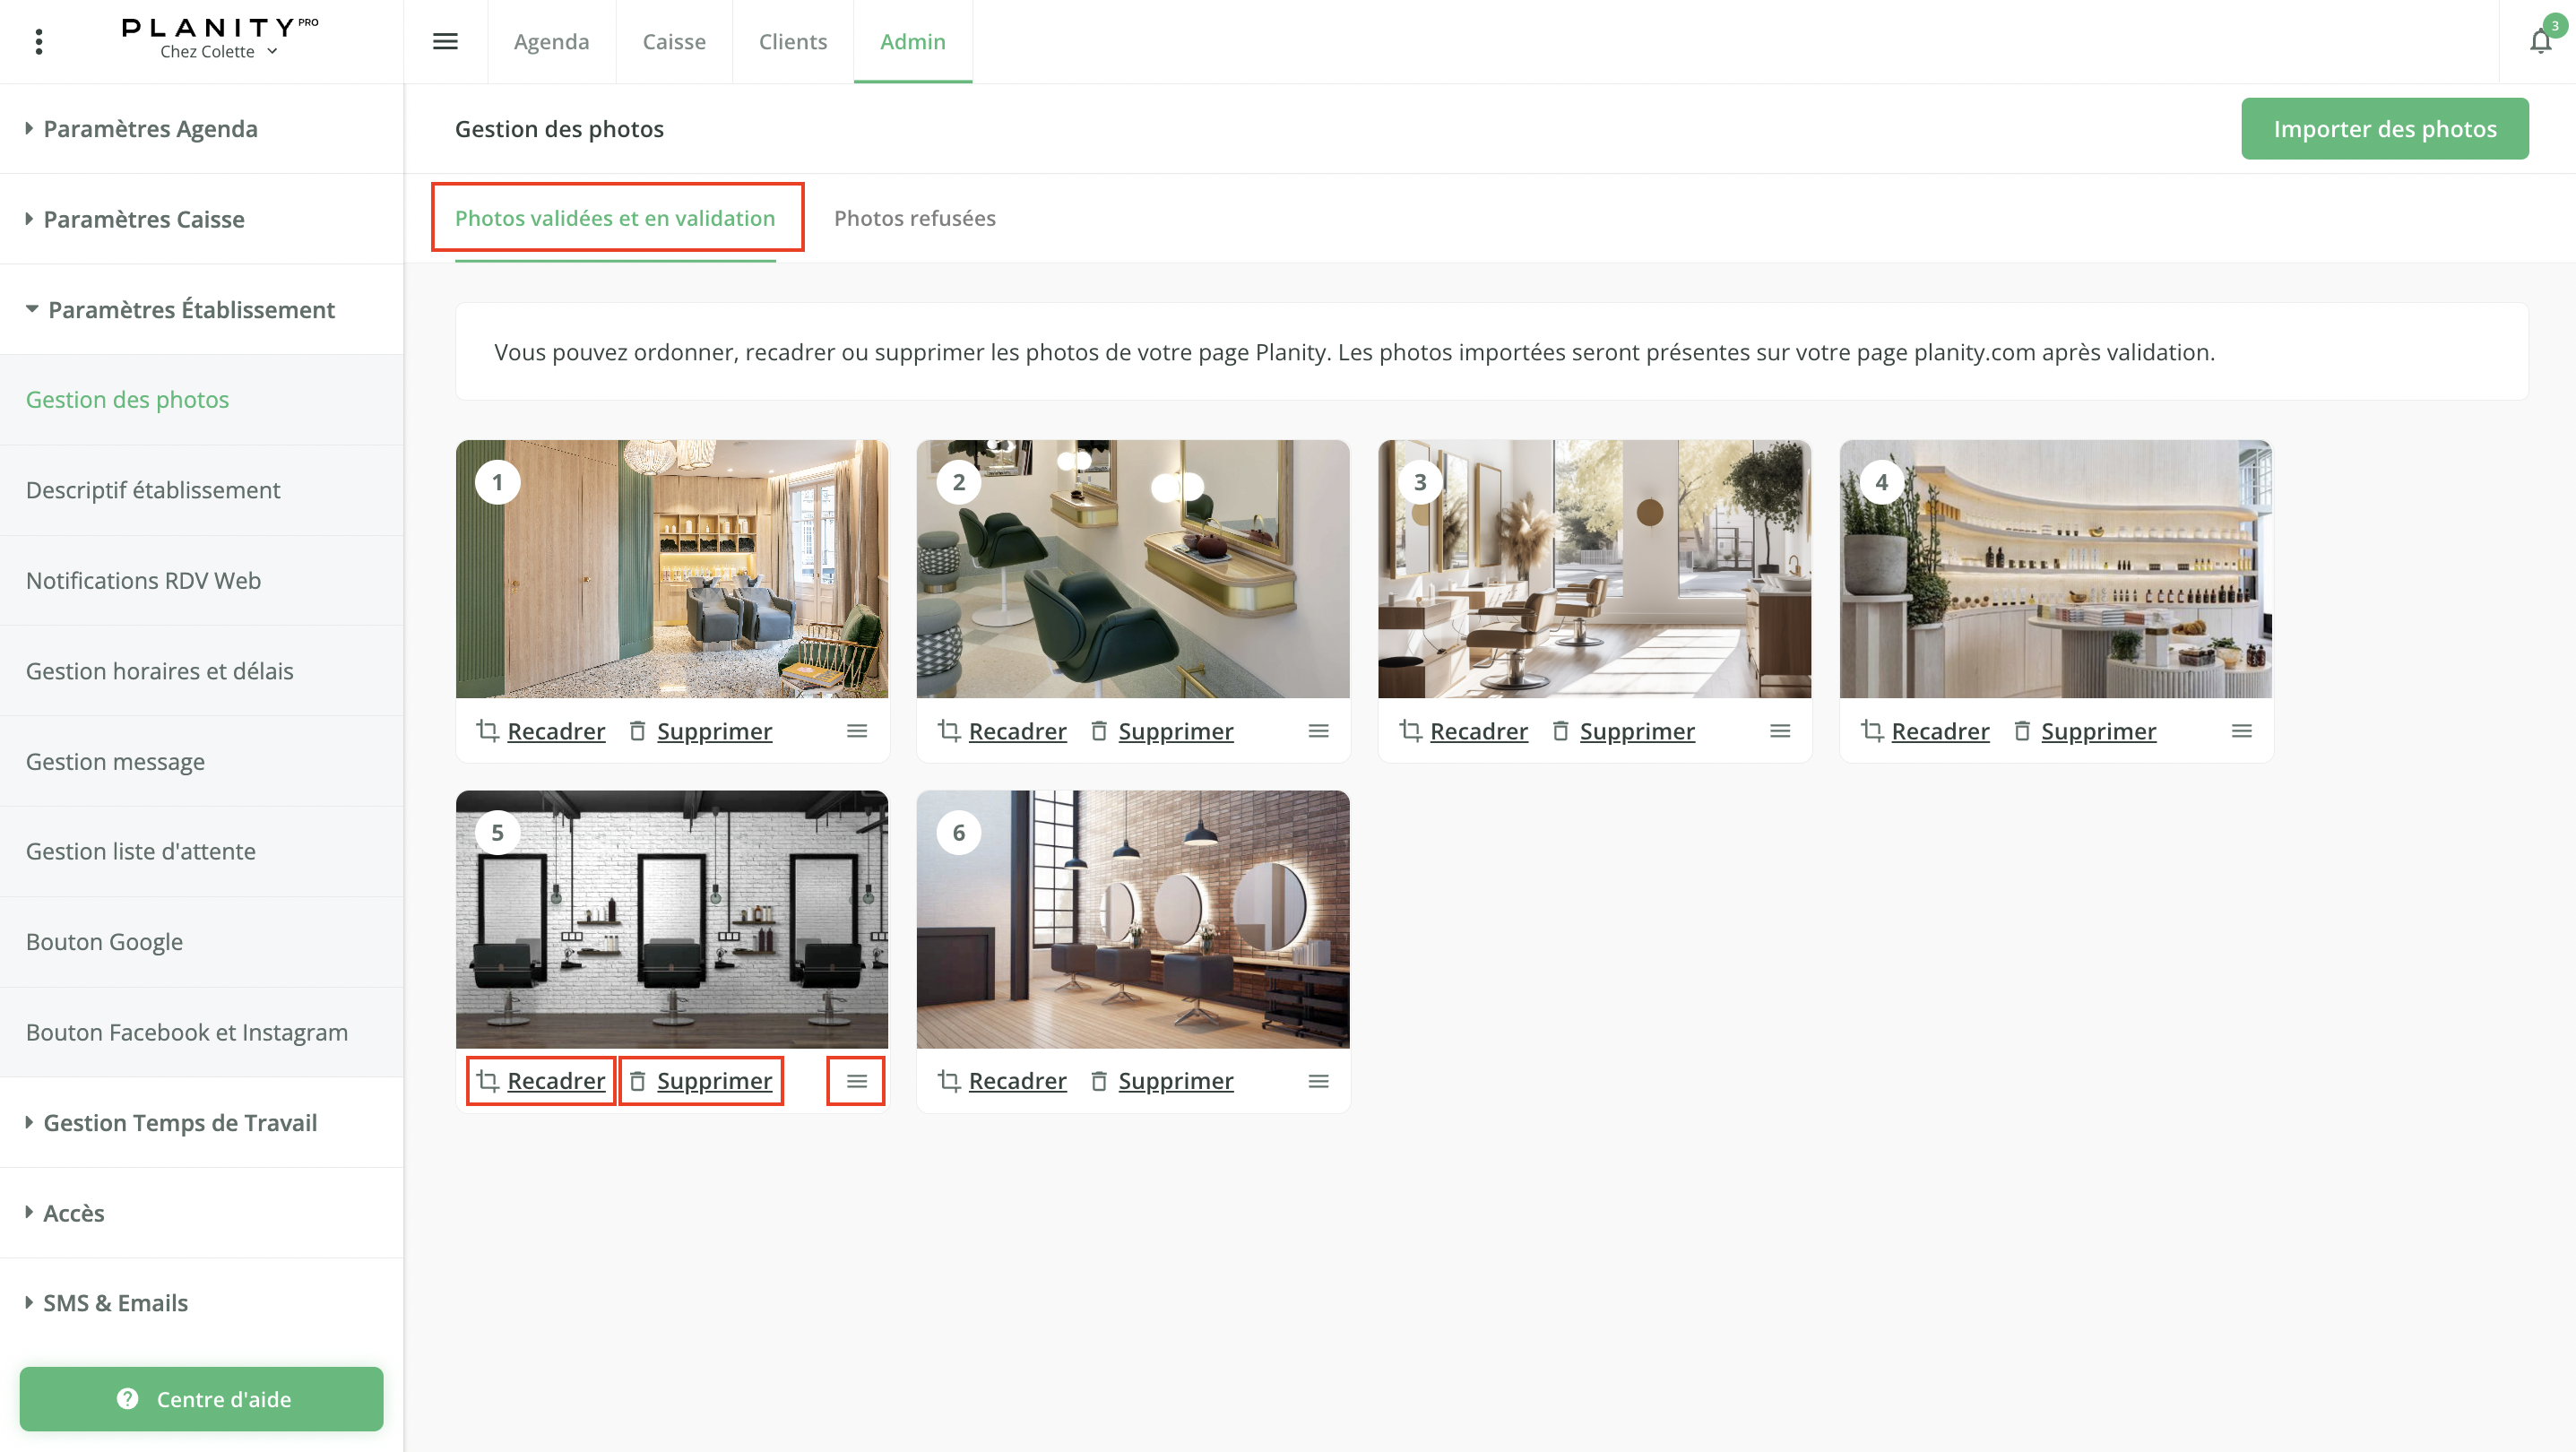Click the trash icon on photo 2
The width and height of the screenshot is (2576, 1452).
(x=1099, y=731)
